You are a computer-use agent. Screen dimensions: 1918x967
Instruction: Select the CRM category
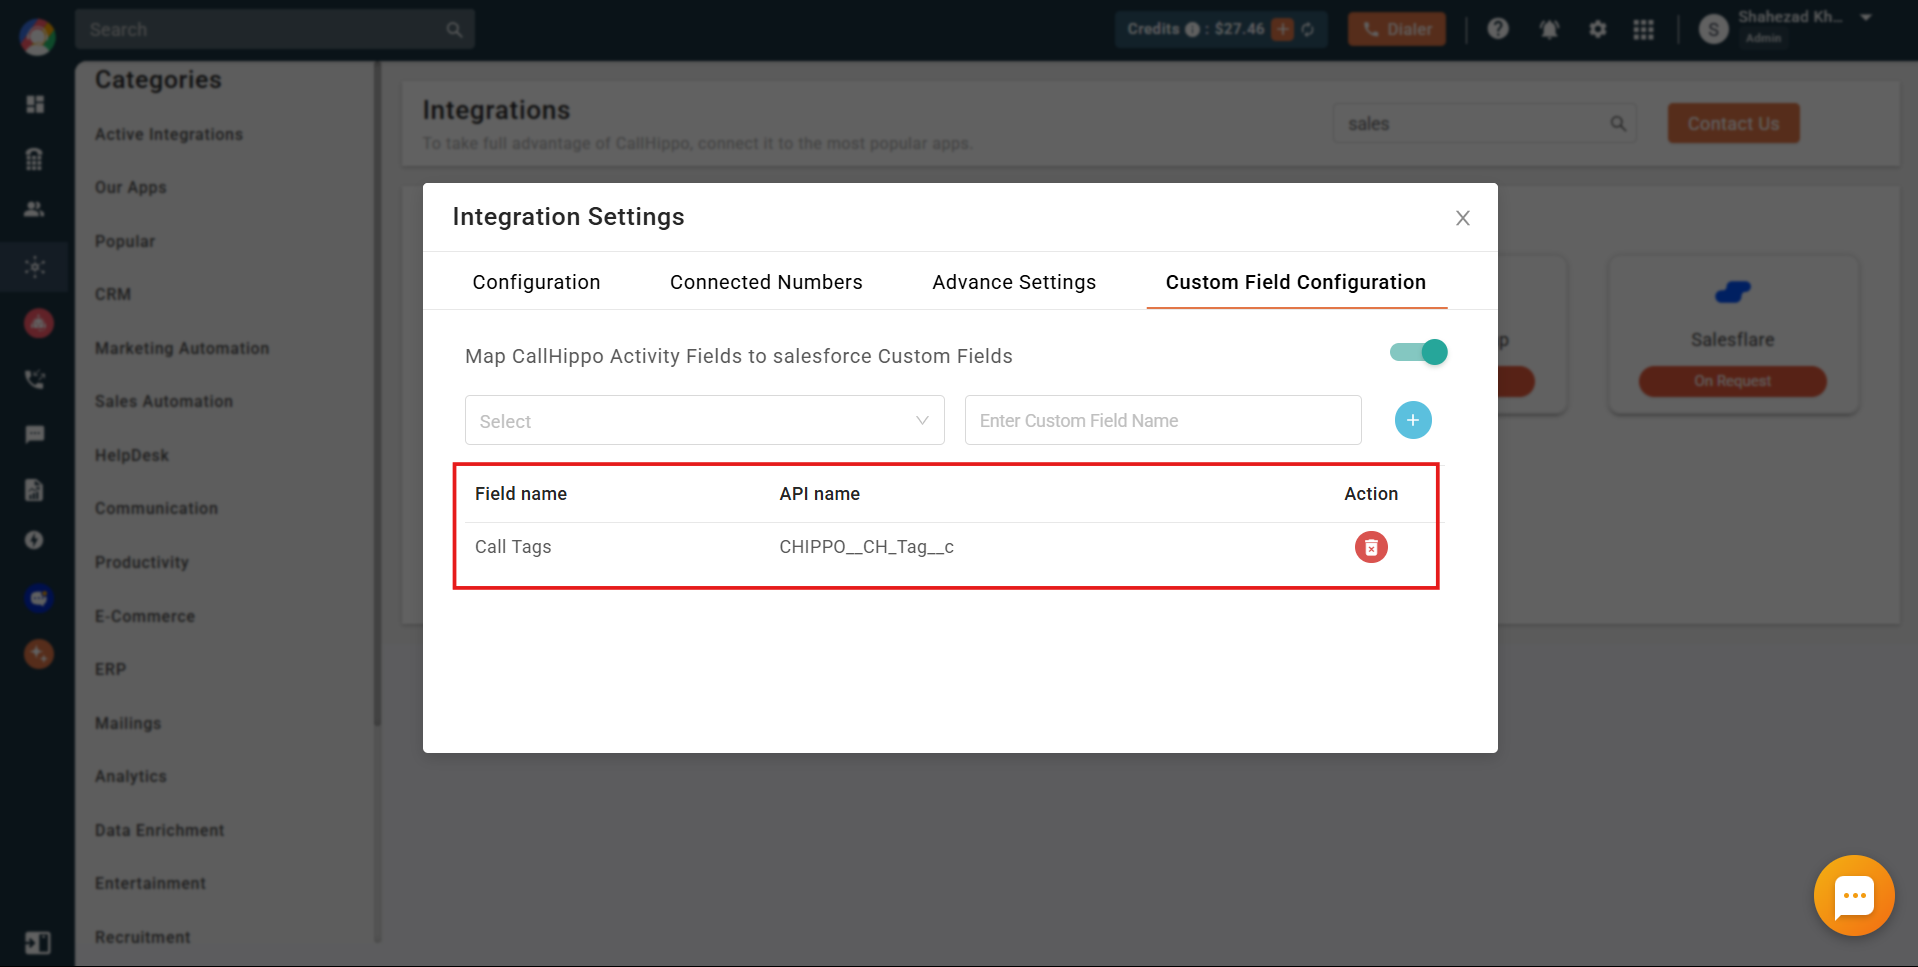point(113,294)
